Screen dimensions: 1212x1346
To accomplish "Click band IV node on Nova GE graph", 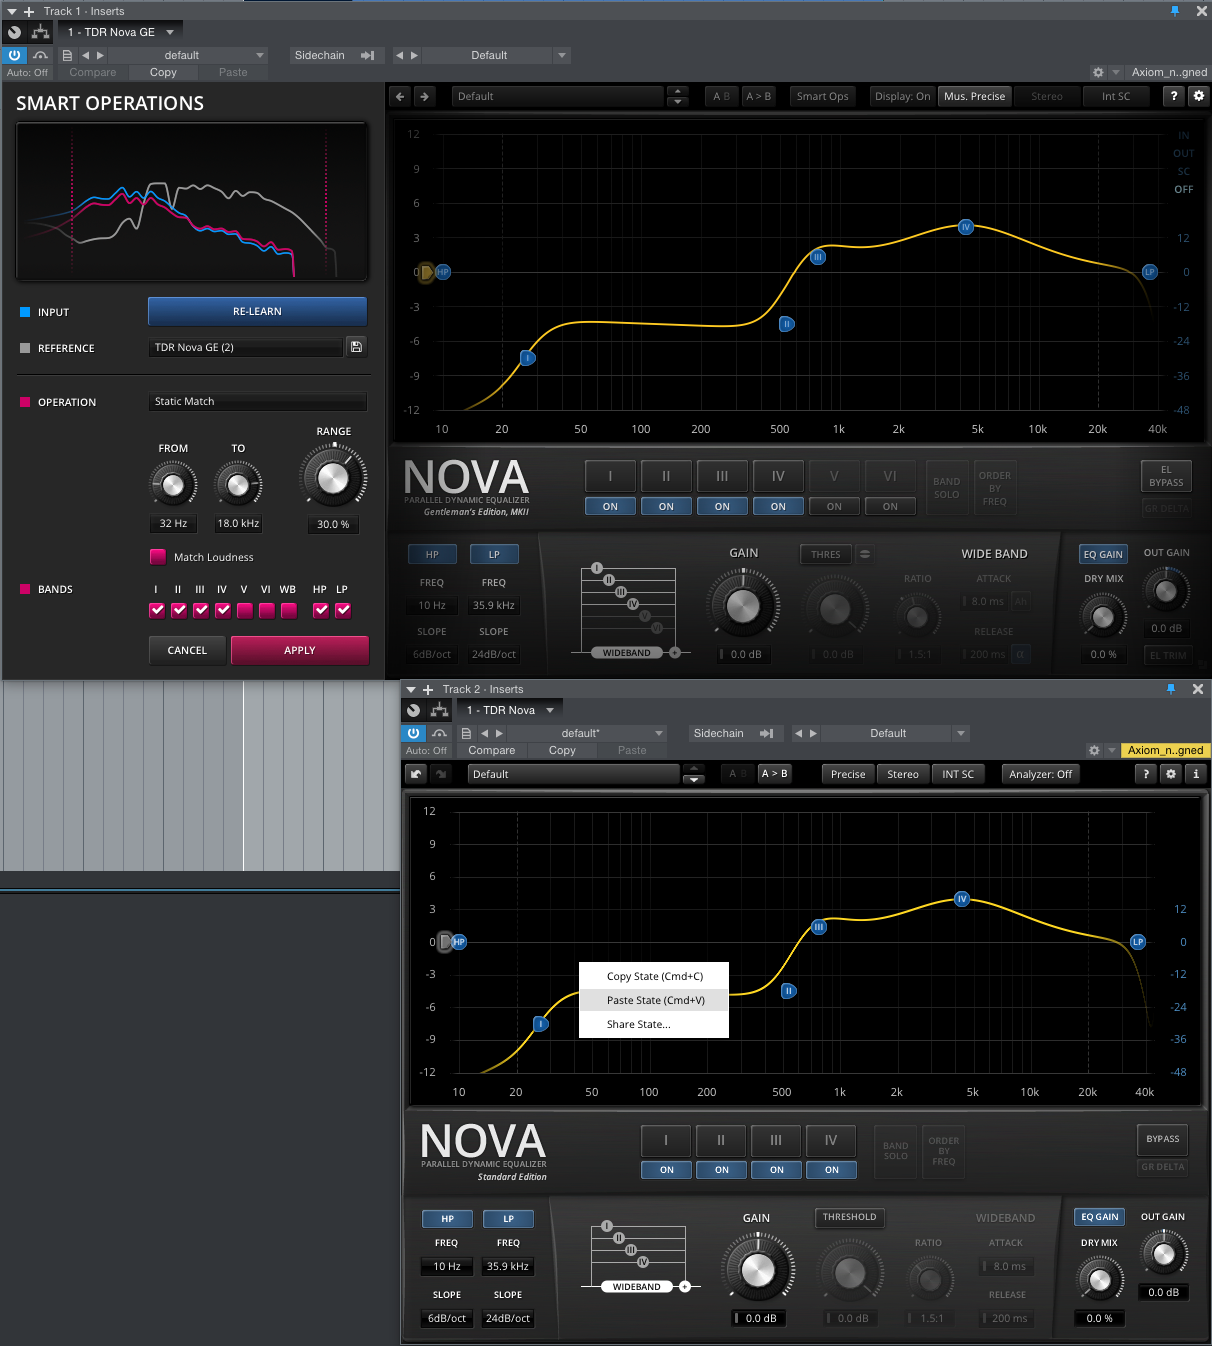I will point(965,227).
